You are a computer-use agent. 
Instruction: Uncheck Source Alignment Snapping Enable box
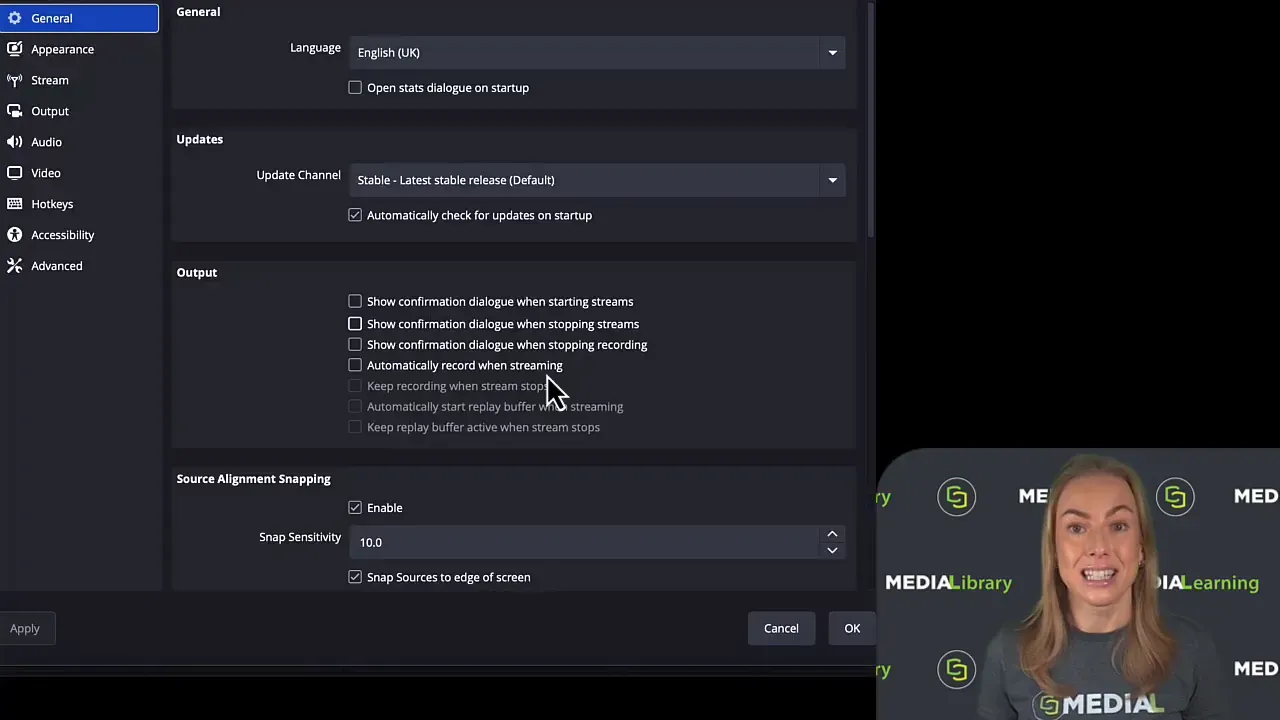click(x=355, y=508)
